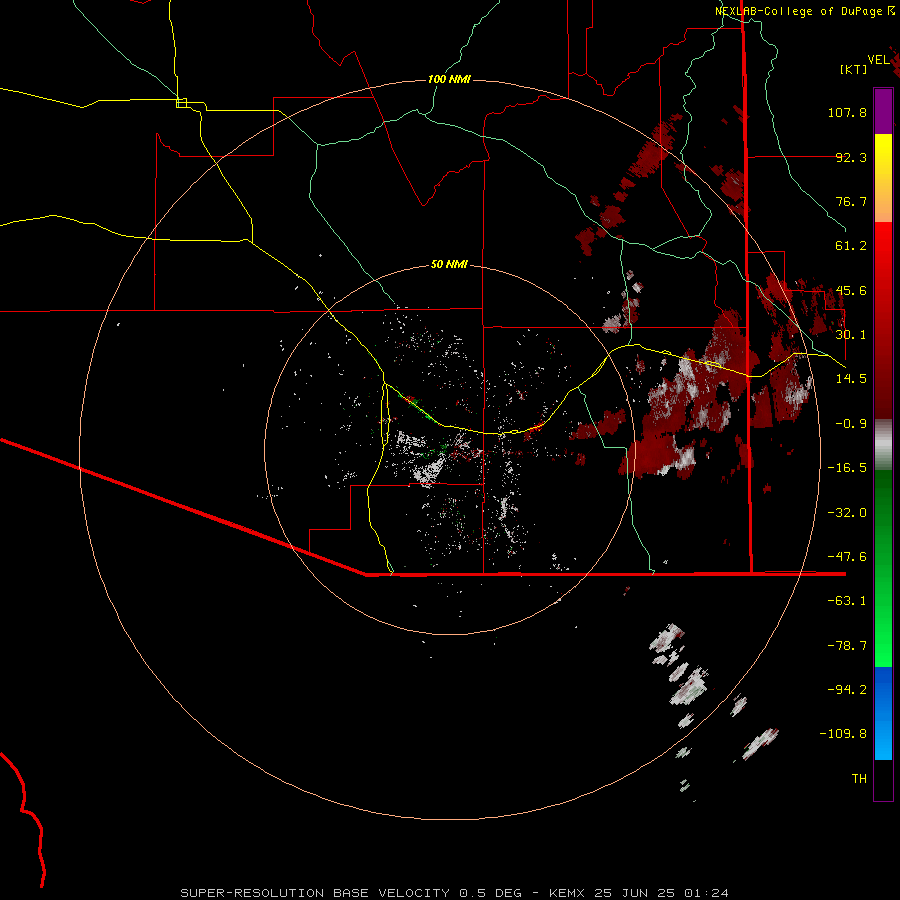900x900 pixels.
Task: Click the [KT] units label
Action: (x=854, y=69)
